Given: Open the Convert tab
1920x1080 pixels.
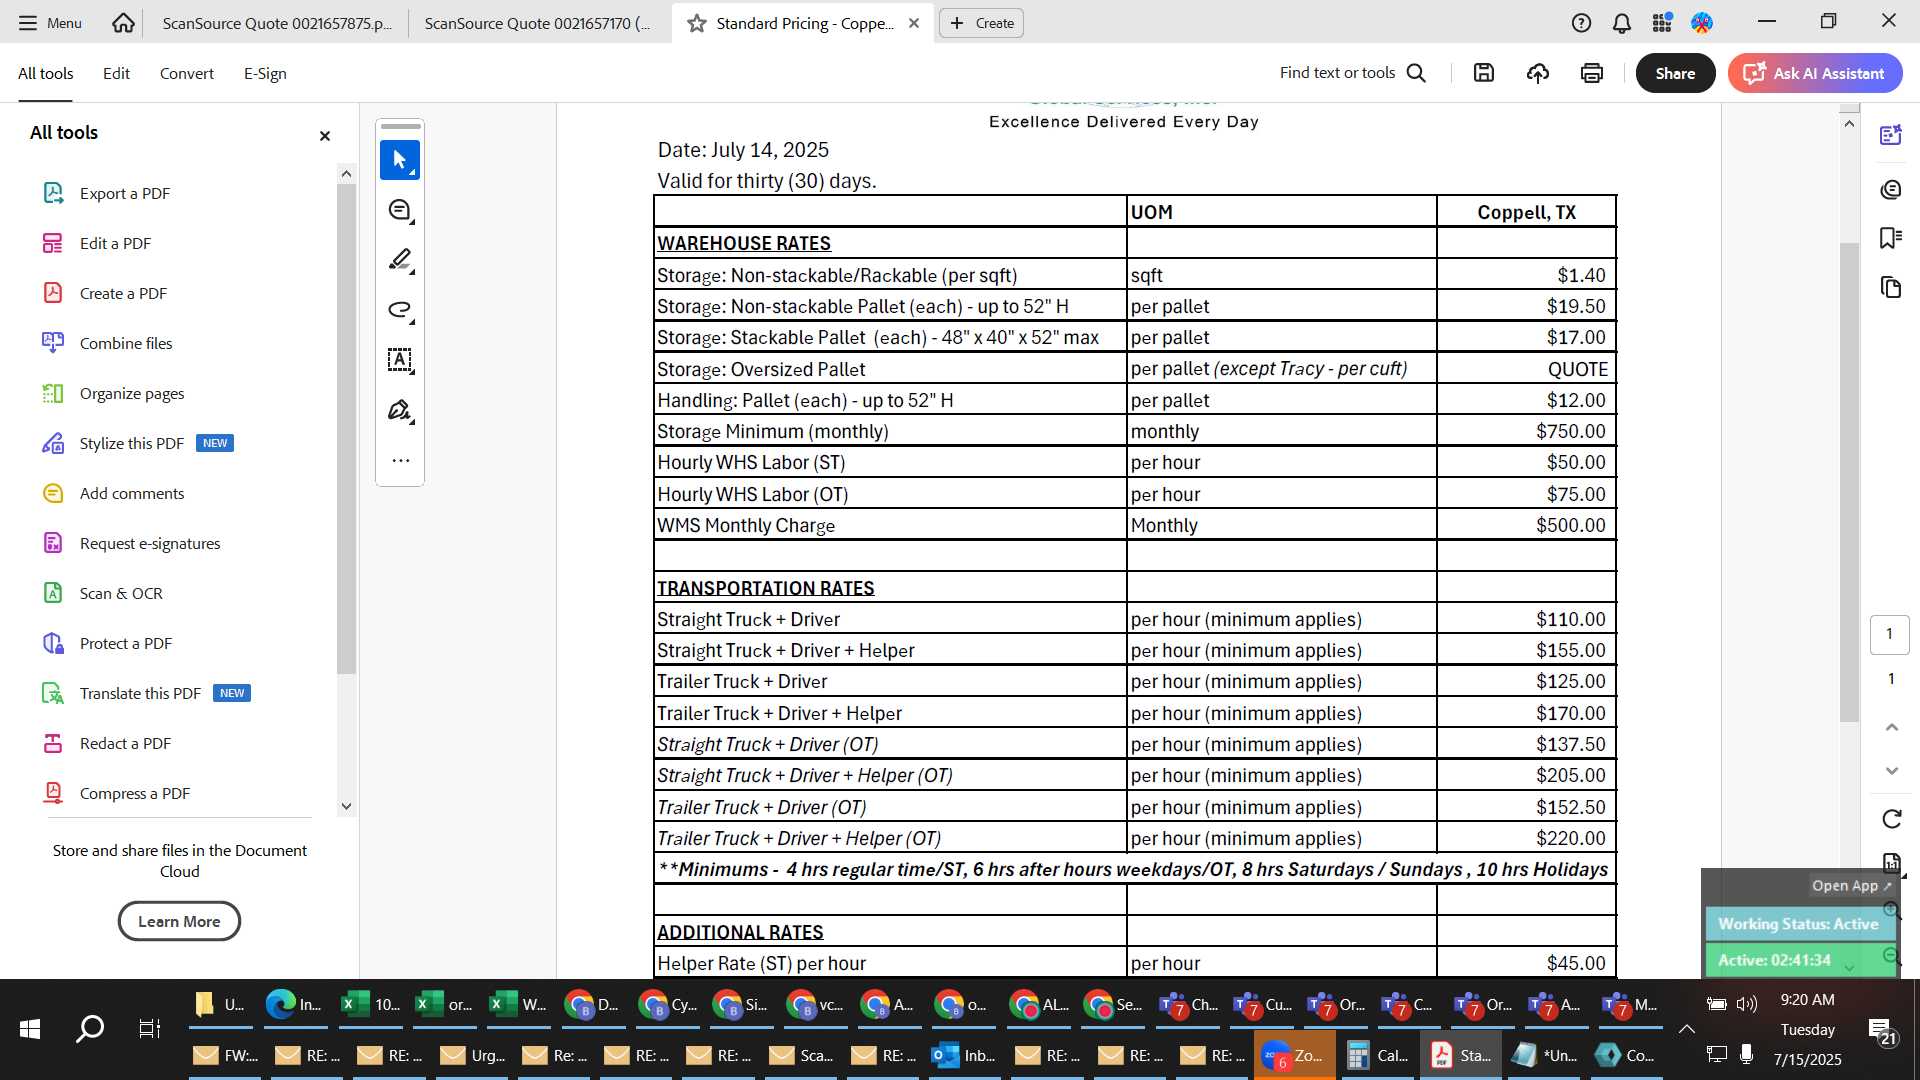Looking at the screenshot, I should (187, 73).
